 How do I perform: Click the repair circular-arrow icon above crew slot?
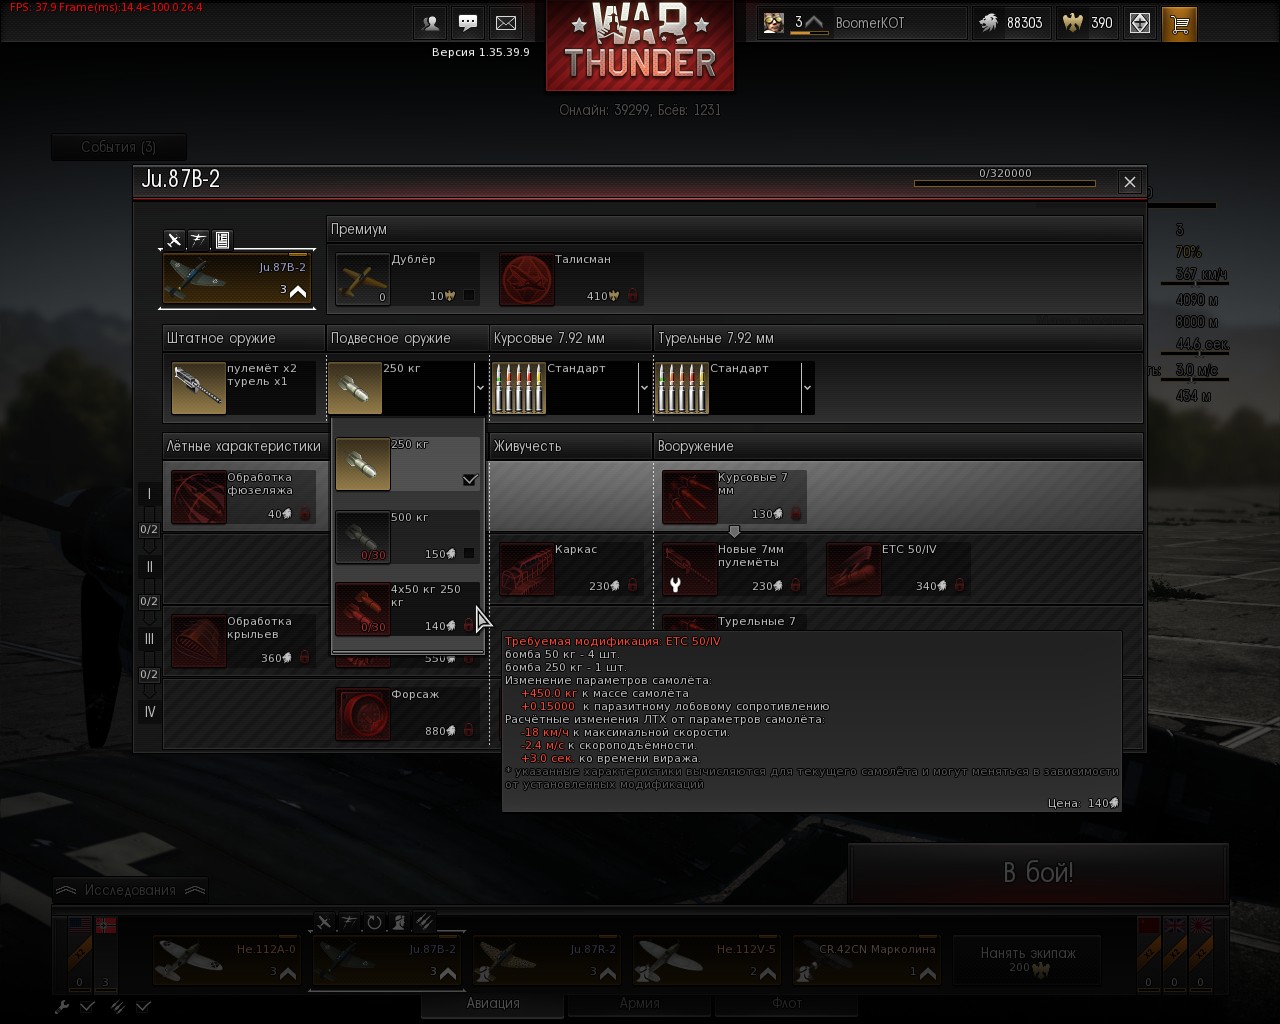coord(374,922)
